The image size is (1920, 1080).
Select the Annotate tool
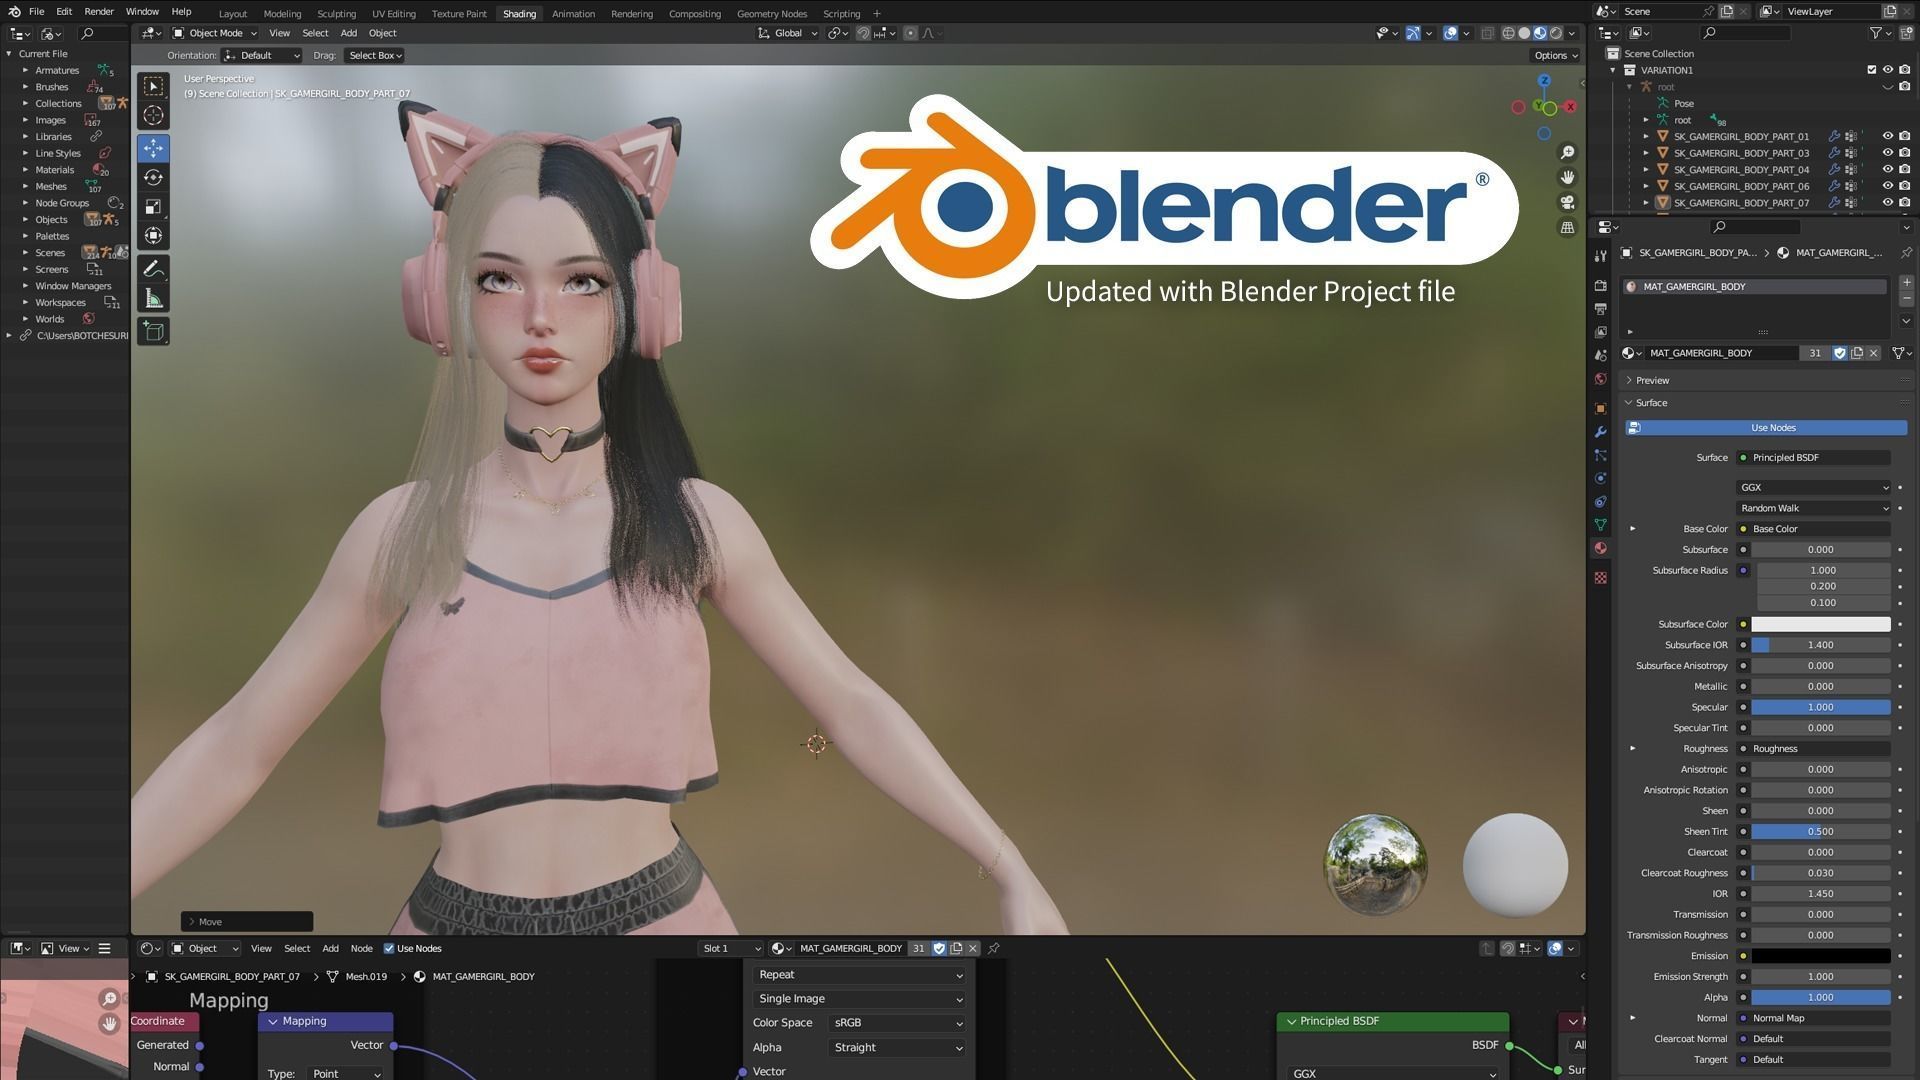[153, 269]
